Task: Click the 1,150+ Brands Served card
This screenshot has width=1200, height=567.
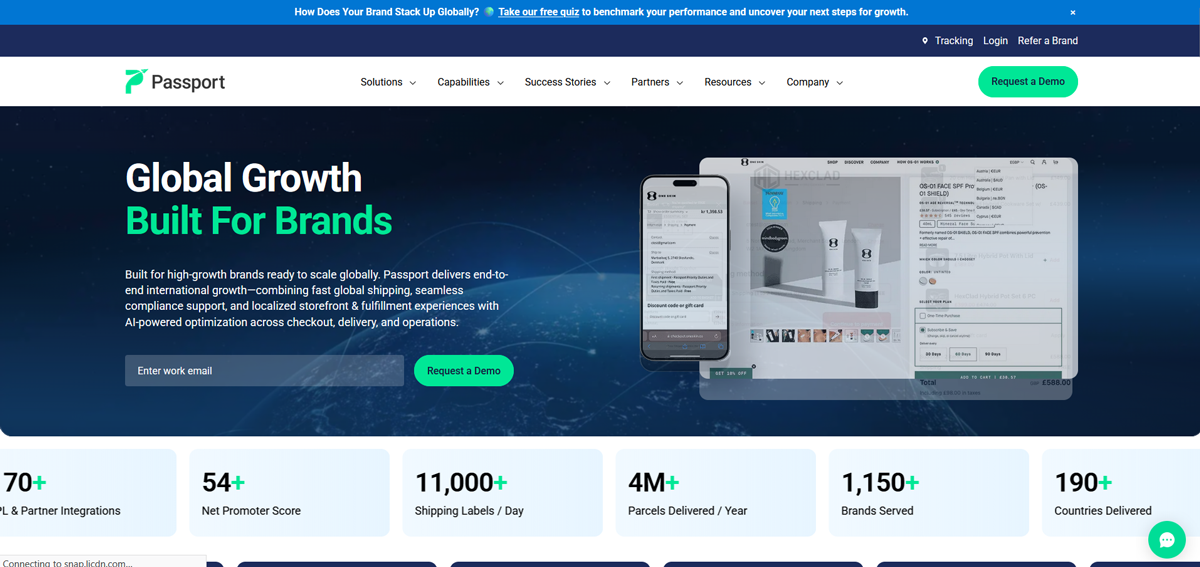Action: (x=928, y=492)
